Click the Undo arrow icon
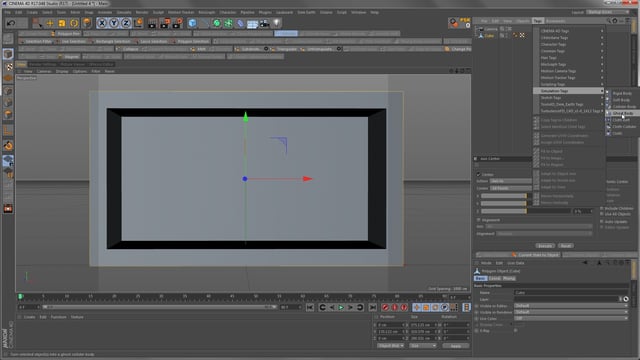The height and width of the screenshot is (360, 640). [11, 23]
